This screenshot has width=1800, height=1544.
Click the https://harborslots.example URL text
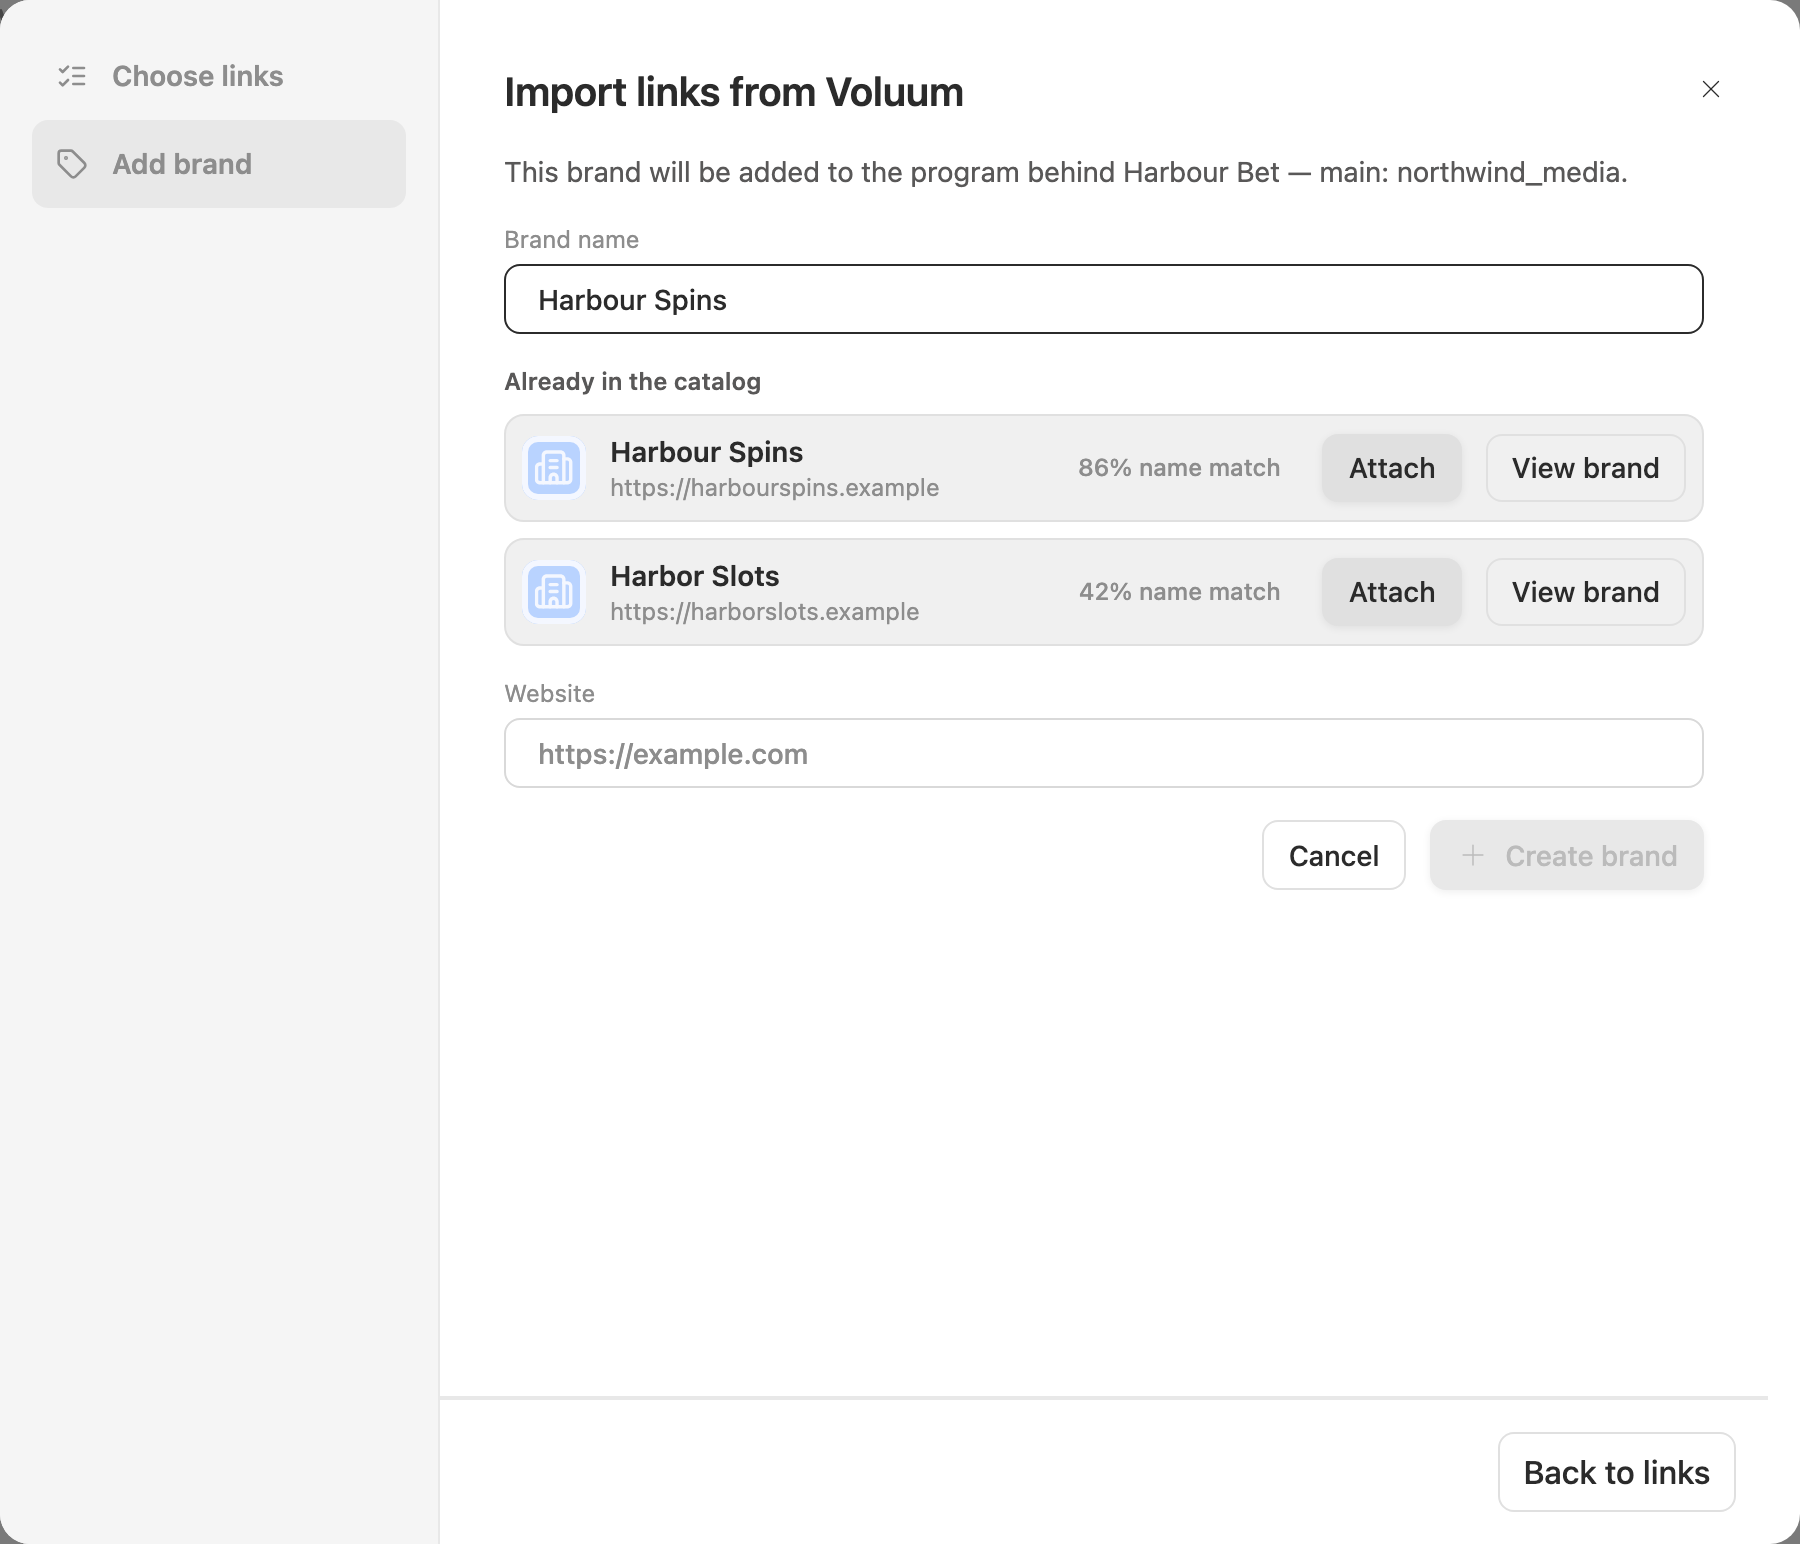[x=765, y=612]
